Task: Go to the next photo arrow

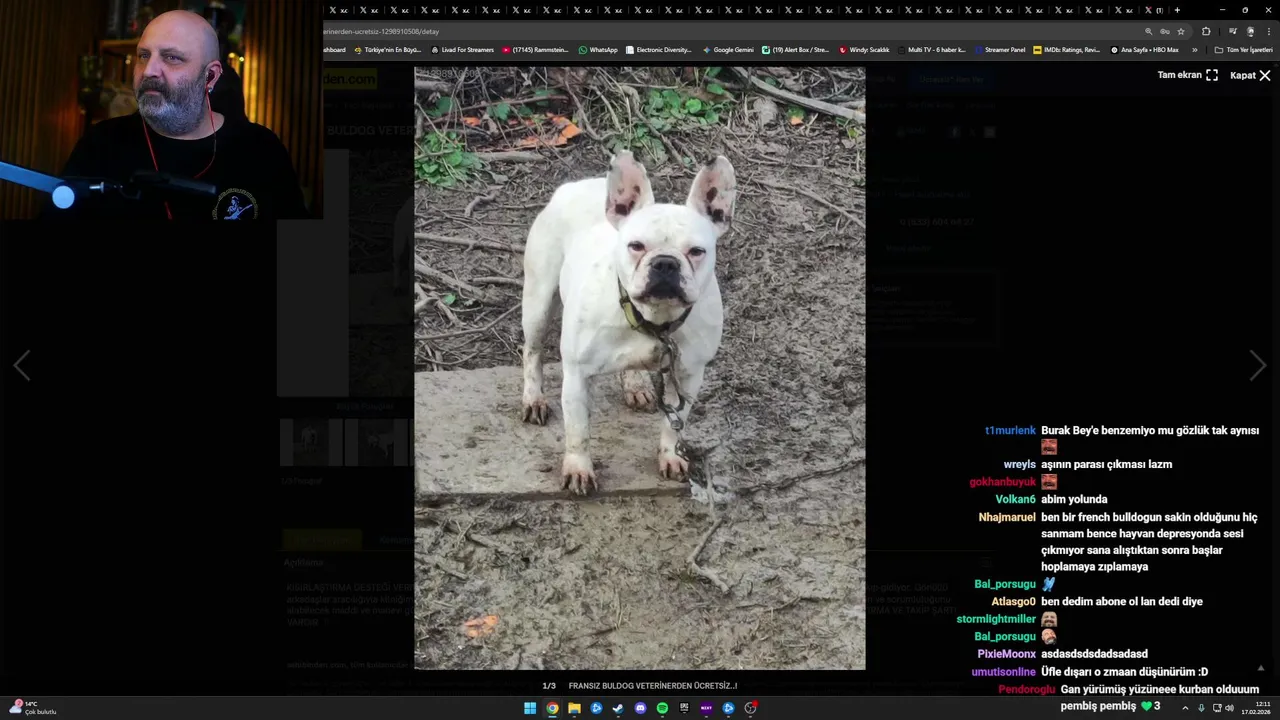Action: 1258,366
